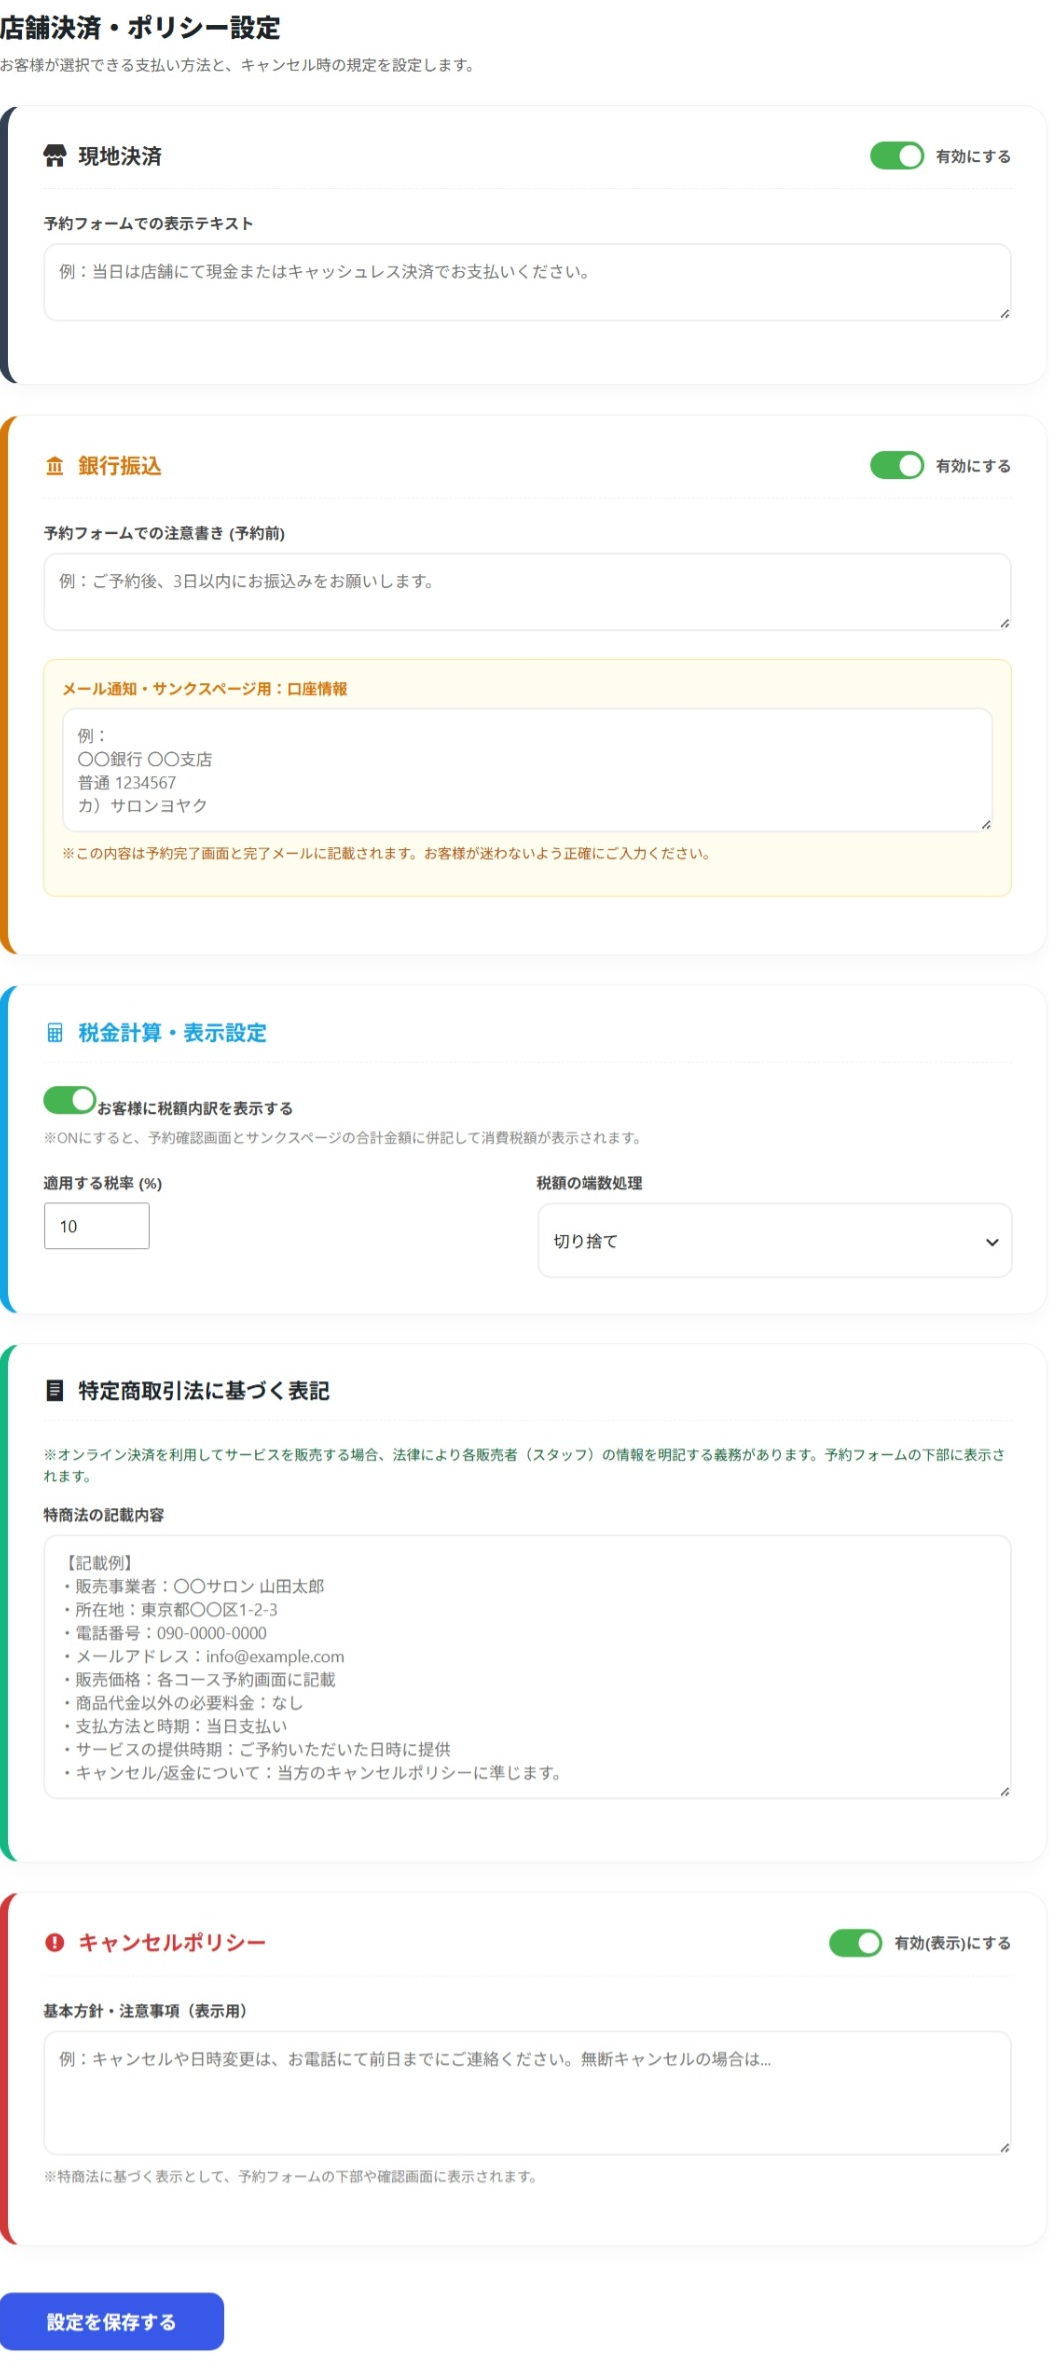Toggle the 銀行振込 有効にする switch

point(896,466)
